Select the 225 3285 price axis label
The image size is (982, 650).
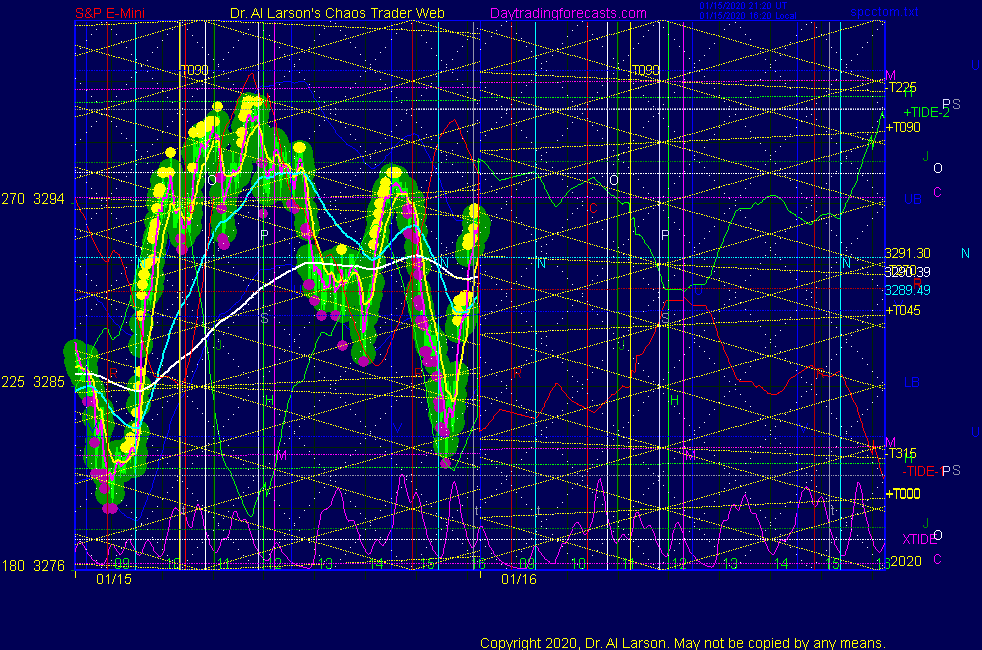click(33, 382)
